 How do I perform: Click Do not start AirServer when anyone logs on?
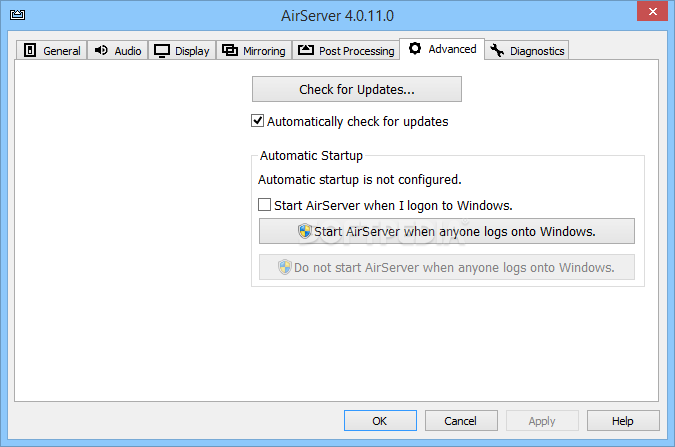point(447,267)
